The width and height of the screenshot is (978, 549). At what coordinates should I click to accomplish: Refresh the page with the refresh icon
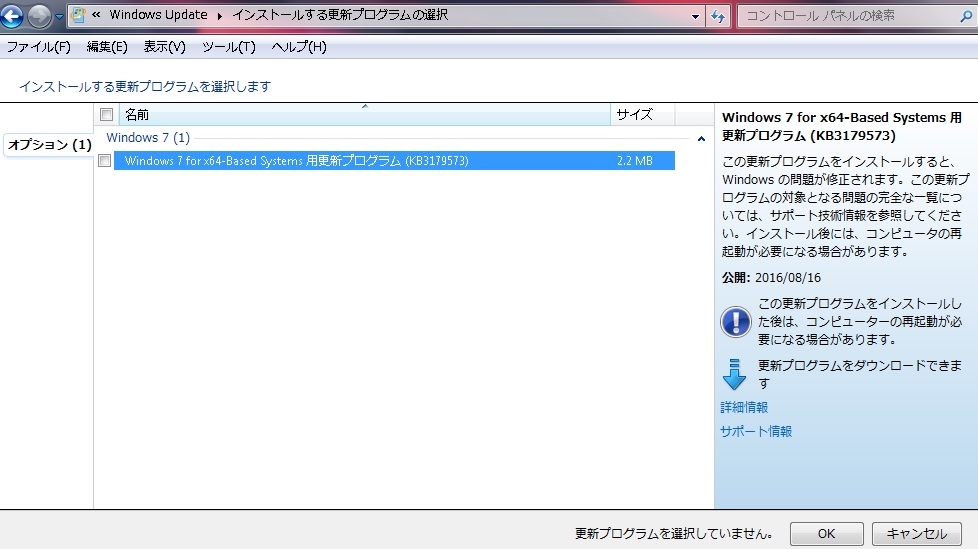[718, 16]
